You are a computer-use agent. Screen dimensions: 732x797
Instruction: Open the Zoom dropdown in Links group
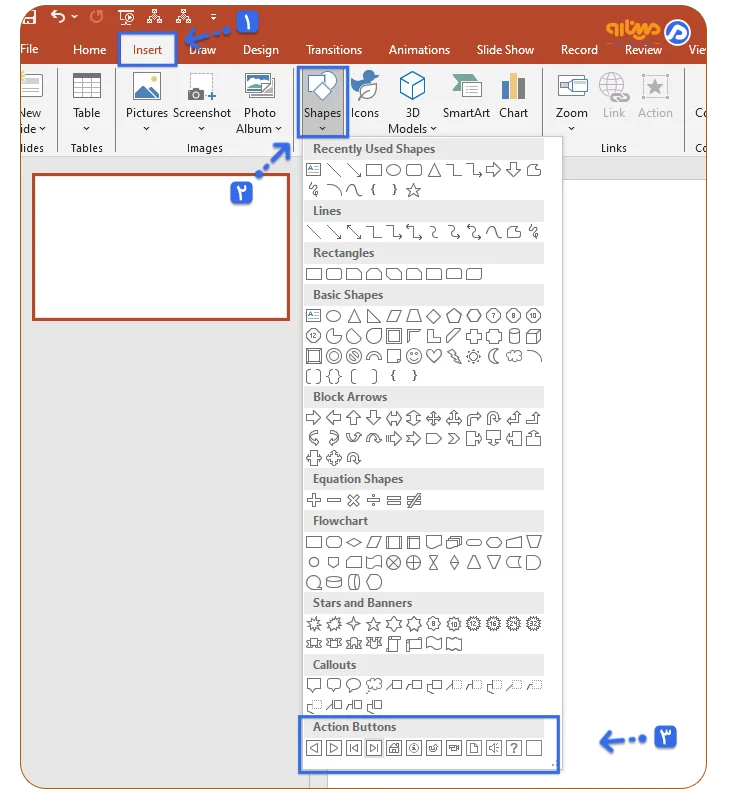pyautogui.click(x=571, y=103)
